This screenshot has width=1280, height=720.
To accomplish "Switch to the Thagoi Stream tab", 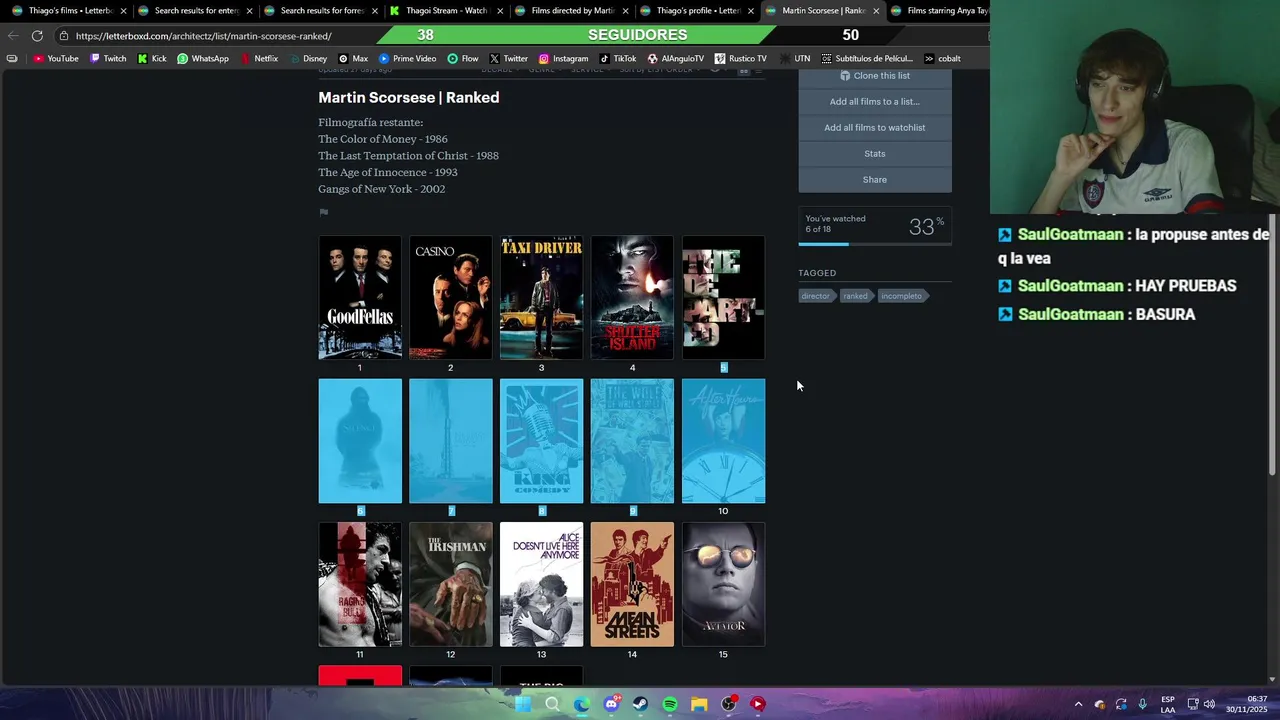I will click(447, 11).
